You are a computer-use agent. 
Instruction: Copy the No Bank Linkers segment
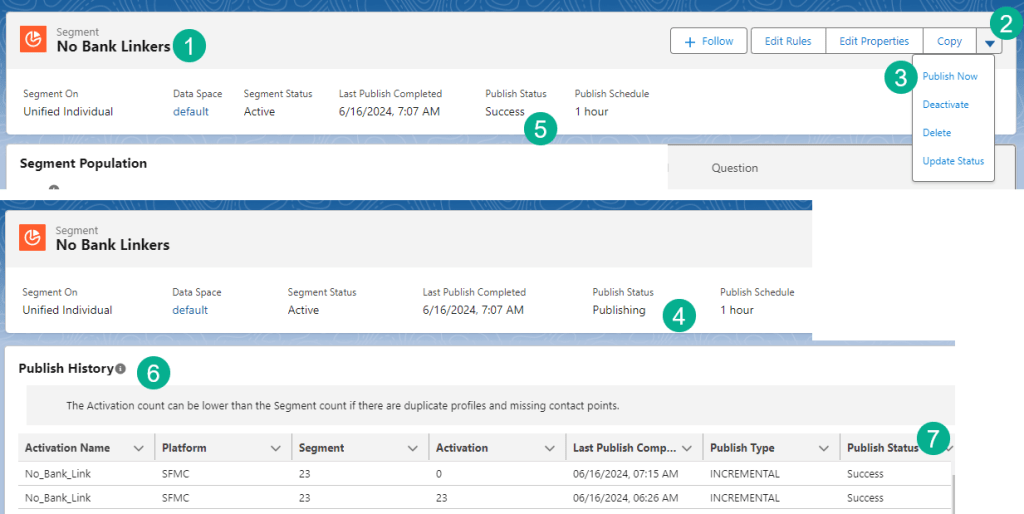point(949,41)
